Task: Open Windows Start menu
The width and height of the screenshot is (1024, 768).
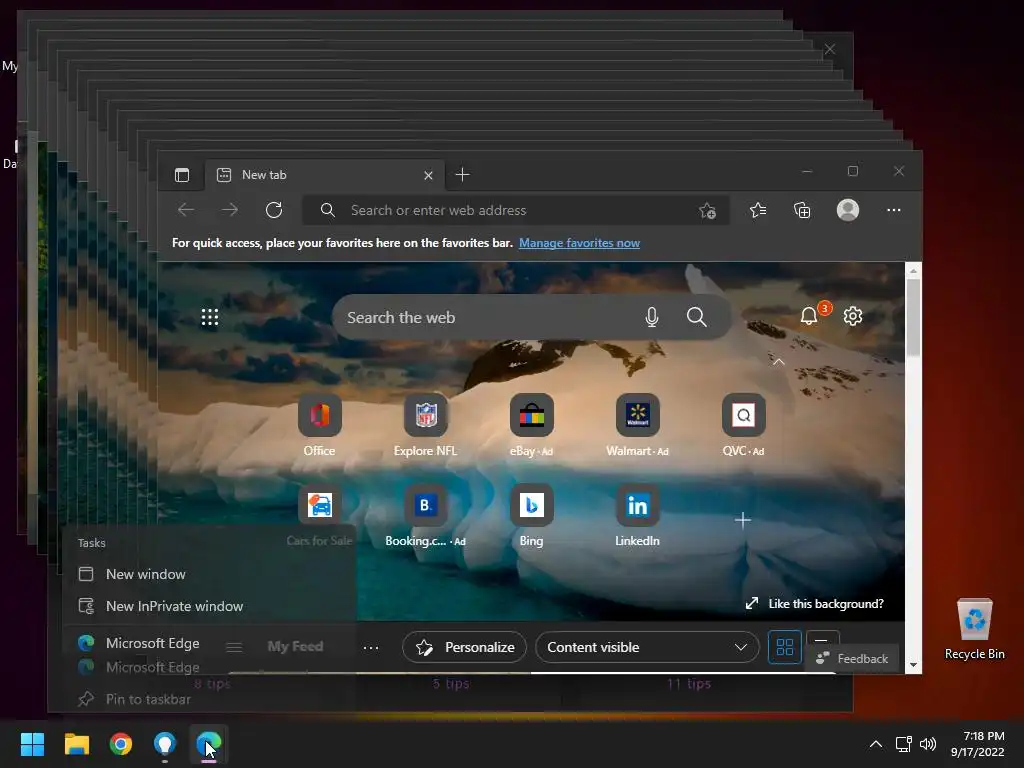Action: tap(32, 744)
